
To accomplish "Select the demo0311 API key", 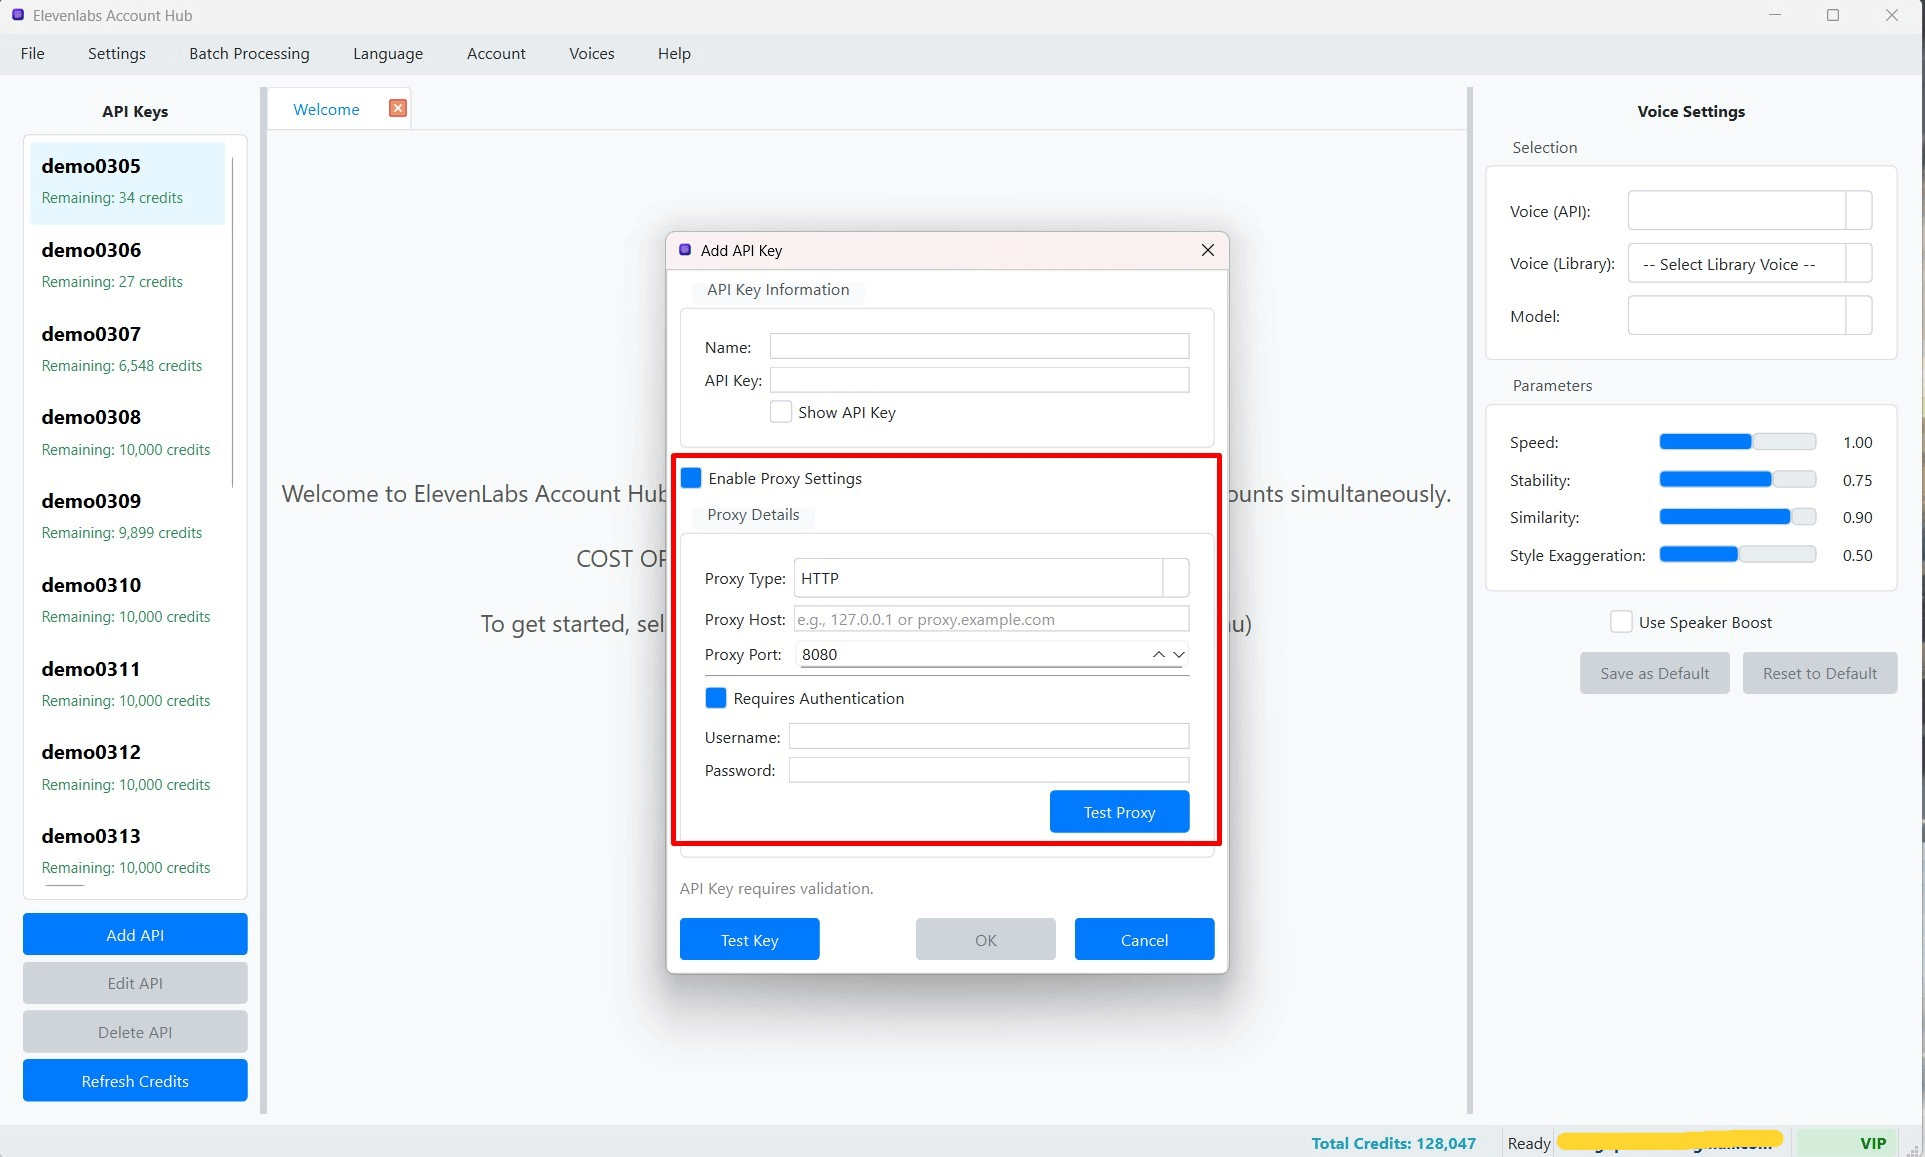I will 127,684.
